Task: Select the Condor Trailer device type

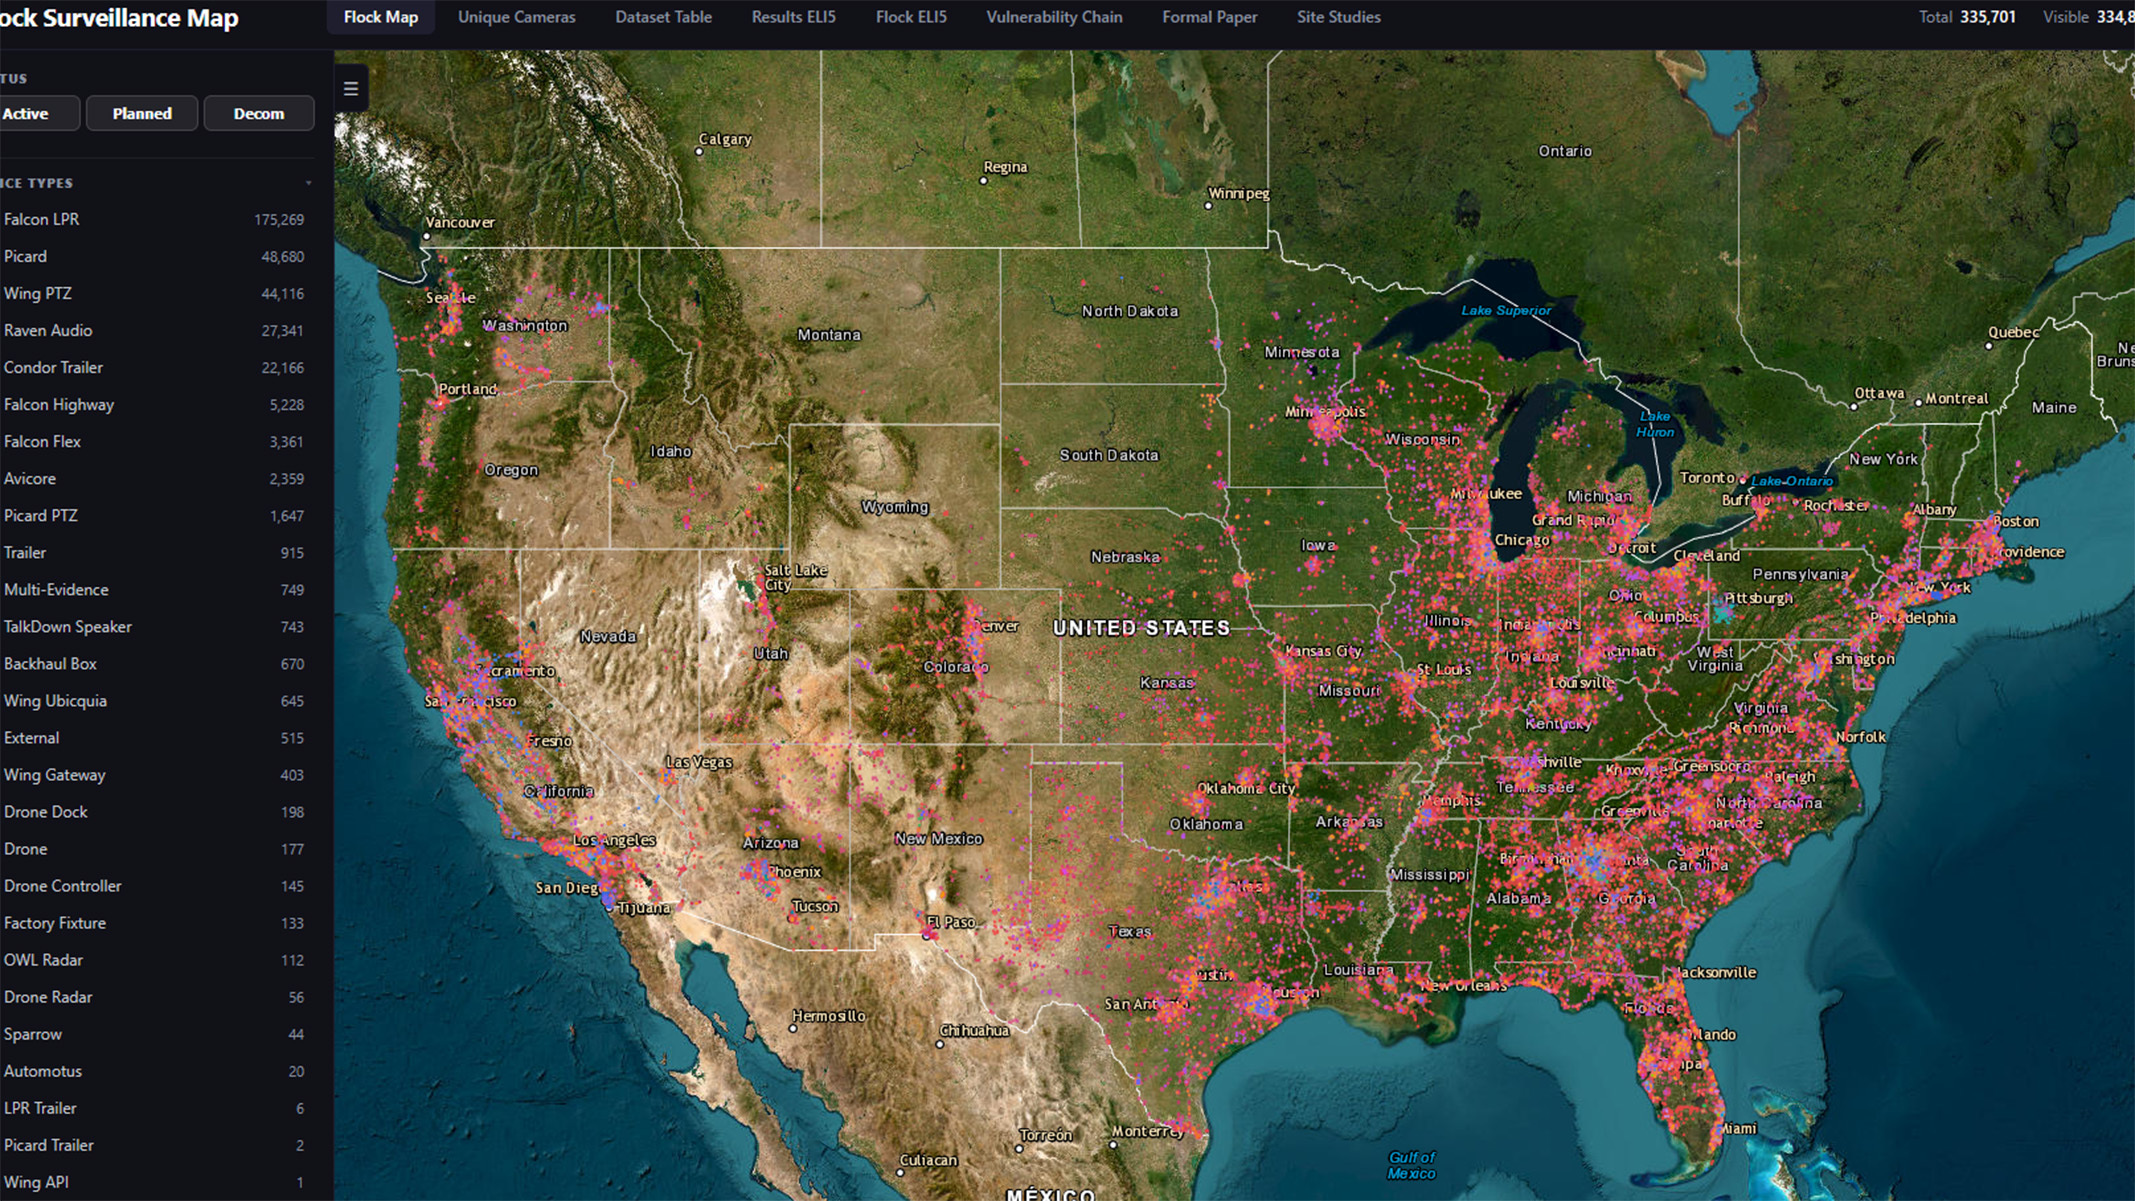Action: pos(155,367)
